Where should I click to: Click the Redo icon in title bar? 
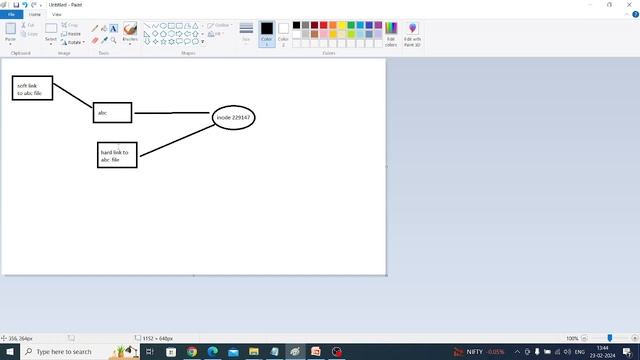33,5
